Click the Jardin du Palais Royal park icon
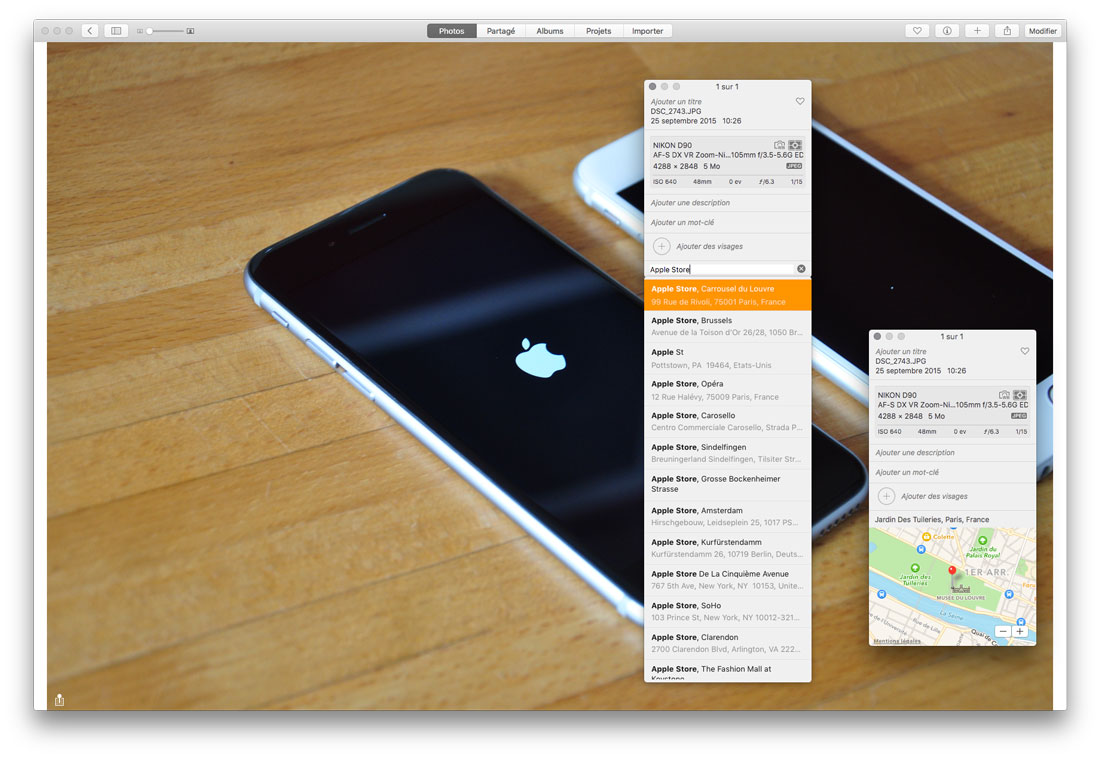The width and height of the screenshot is (1100, 758). tap(982, 540)
